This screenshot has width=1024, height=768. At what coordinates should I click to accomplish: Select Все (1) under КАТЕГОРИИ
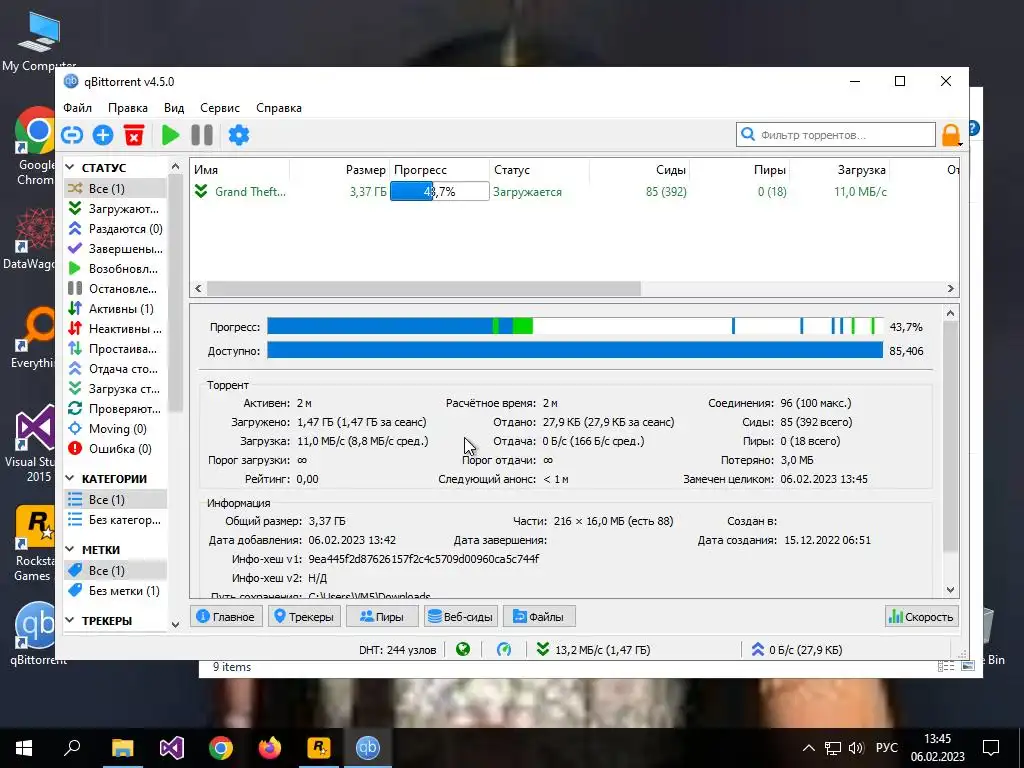pos(116,500)
